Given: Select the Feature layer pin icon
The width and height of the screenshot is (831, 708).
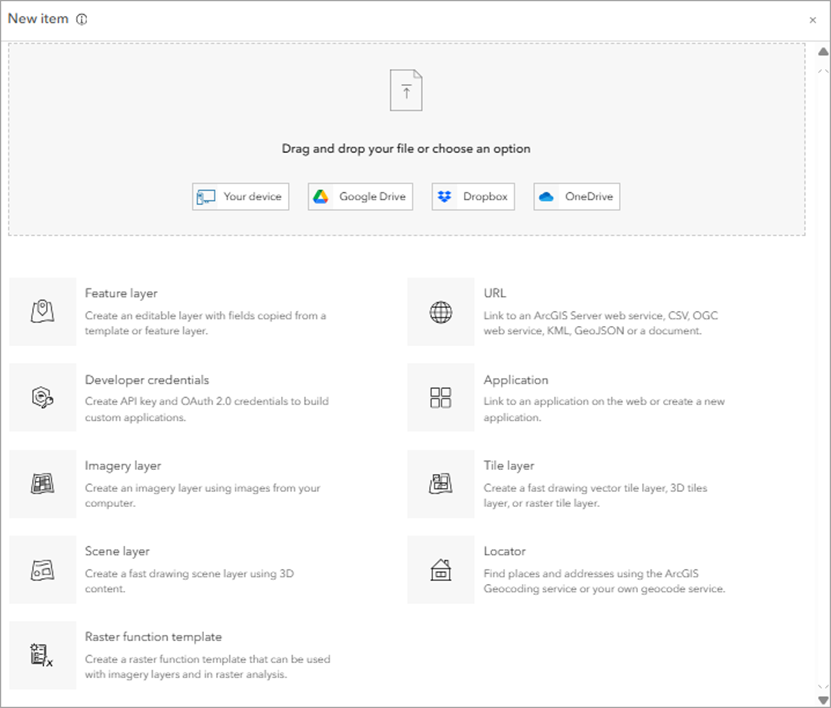Looking at the screenshot, I should [x=42, y=311].
